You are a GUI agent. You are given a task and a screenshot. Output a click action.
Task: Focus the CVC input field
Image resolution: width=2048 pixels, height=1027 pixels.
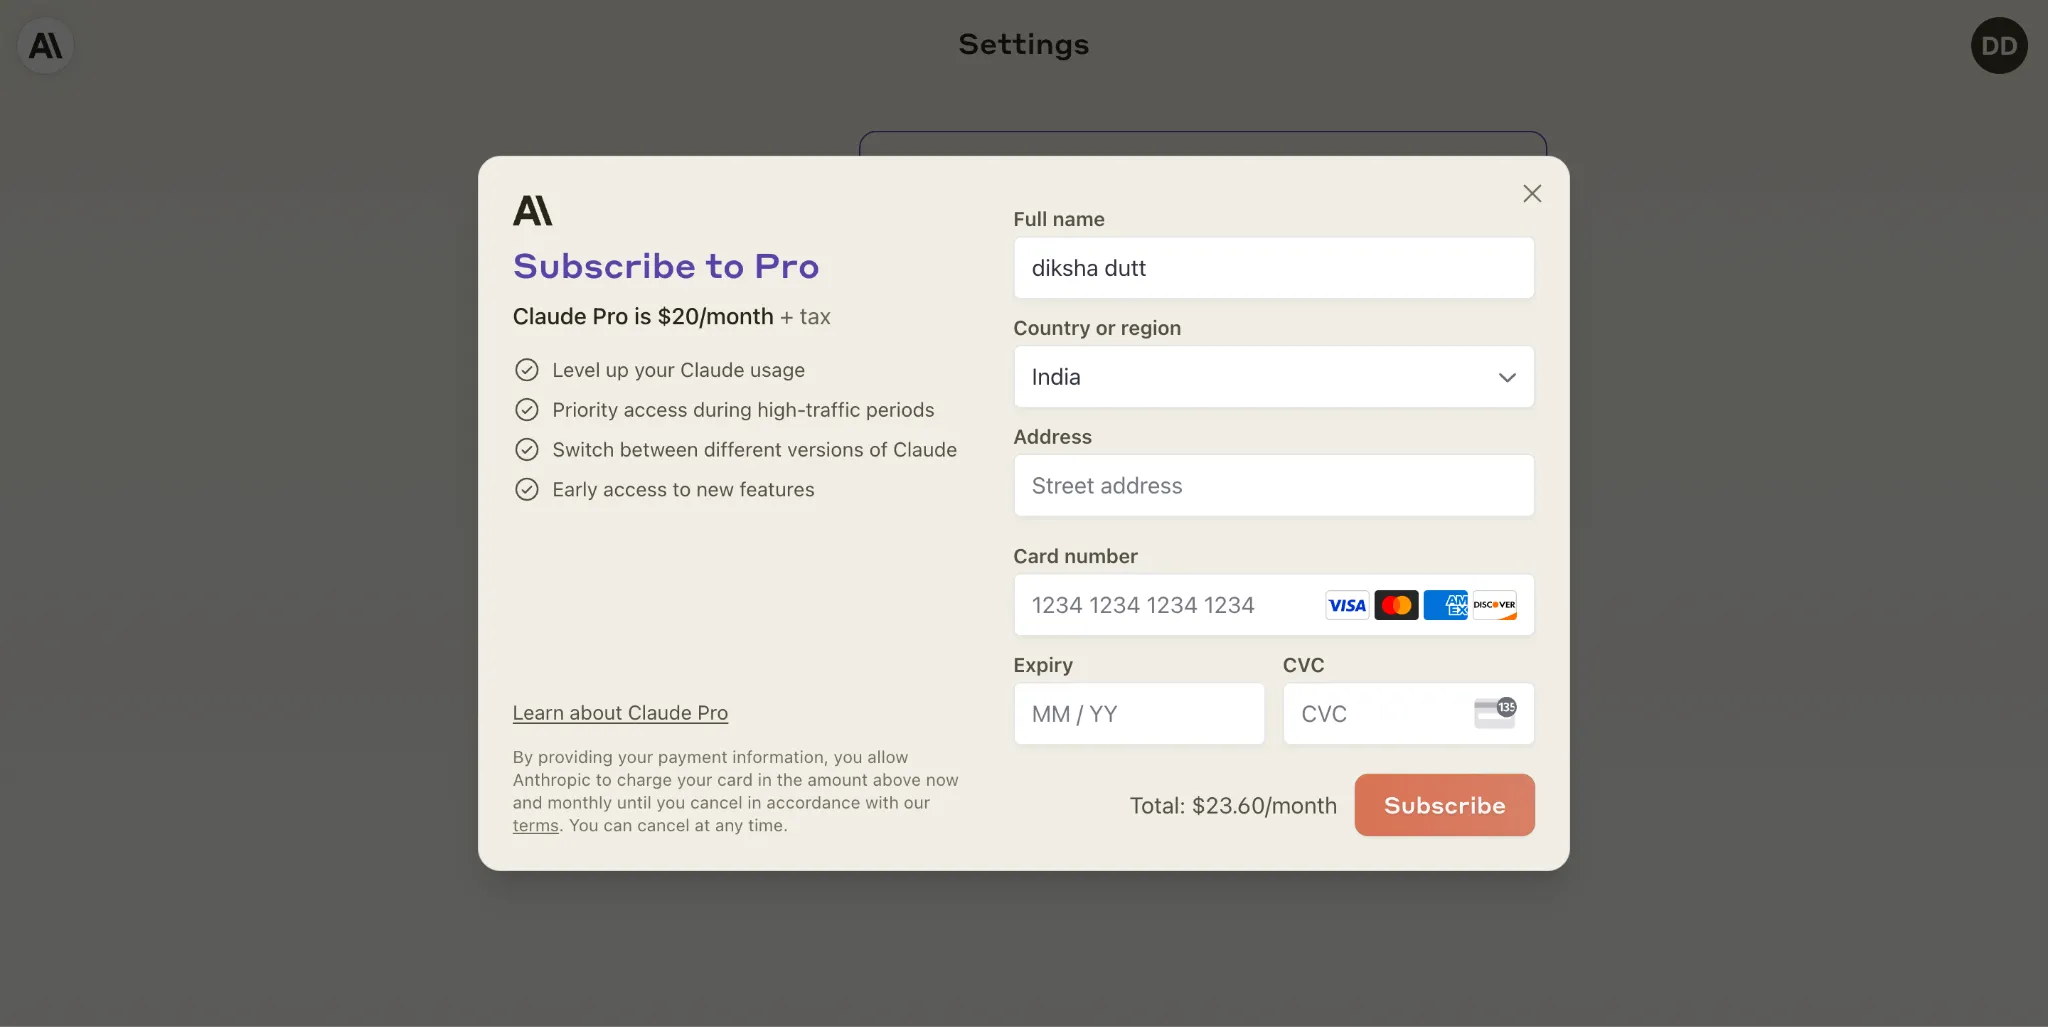1408,714
